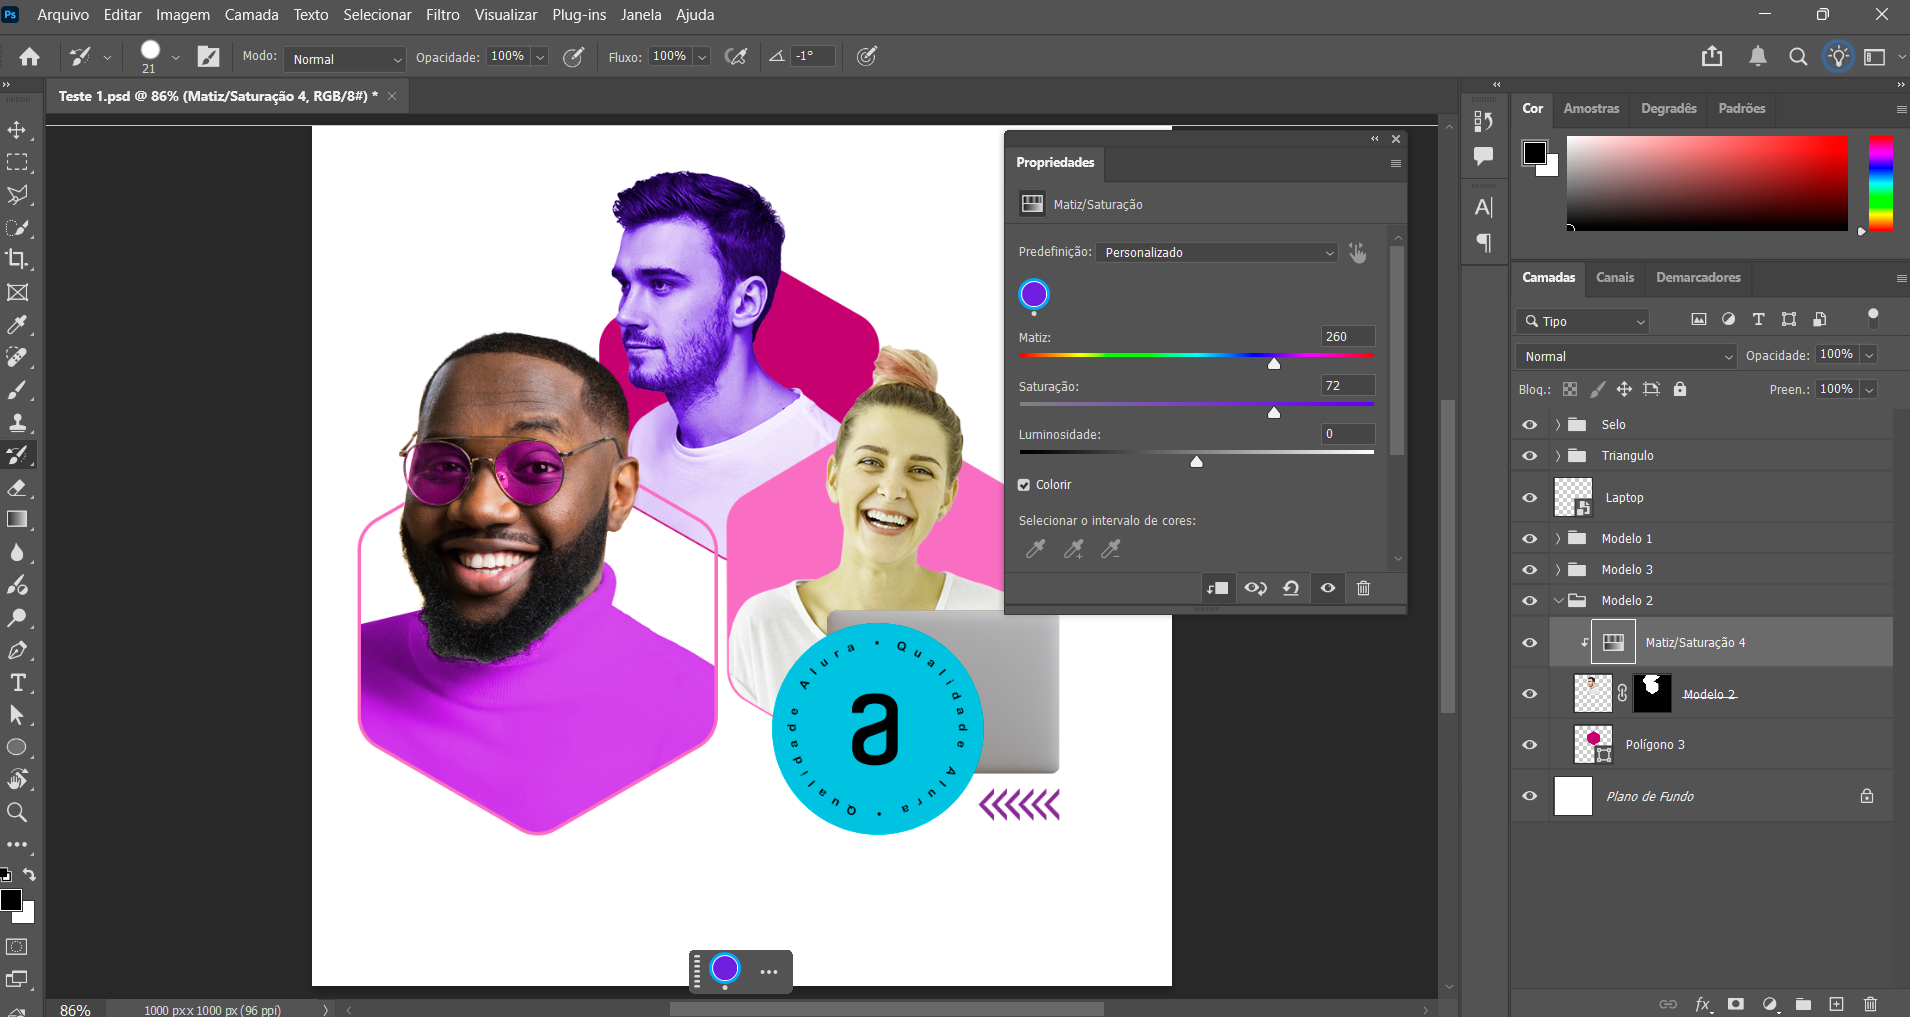Reset adjustment to defaults in Properties
The height and width of the screenshot is (1017, 1910).
[1291, 588]
